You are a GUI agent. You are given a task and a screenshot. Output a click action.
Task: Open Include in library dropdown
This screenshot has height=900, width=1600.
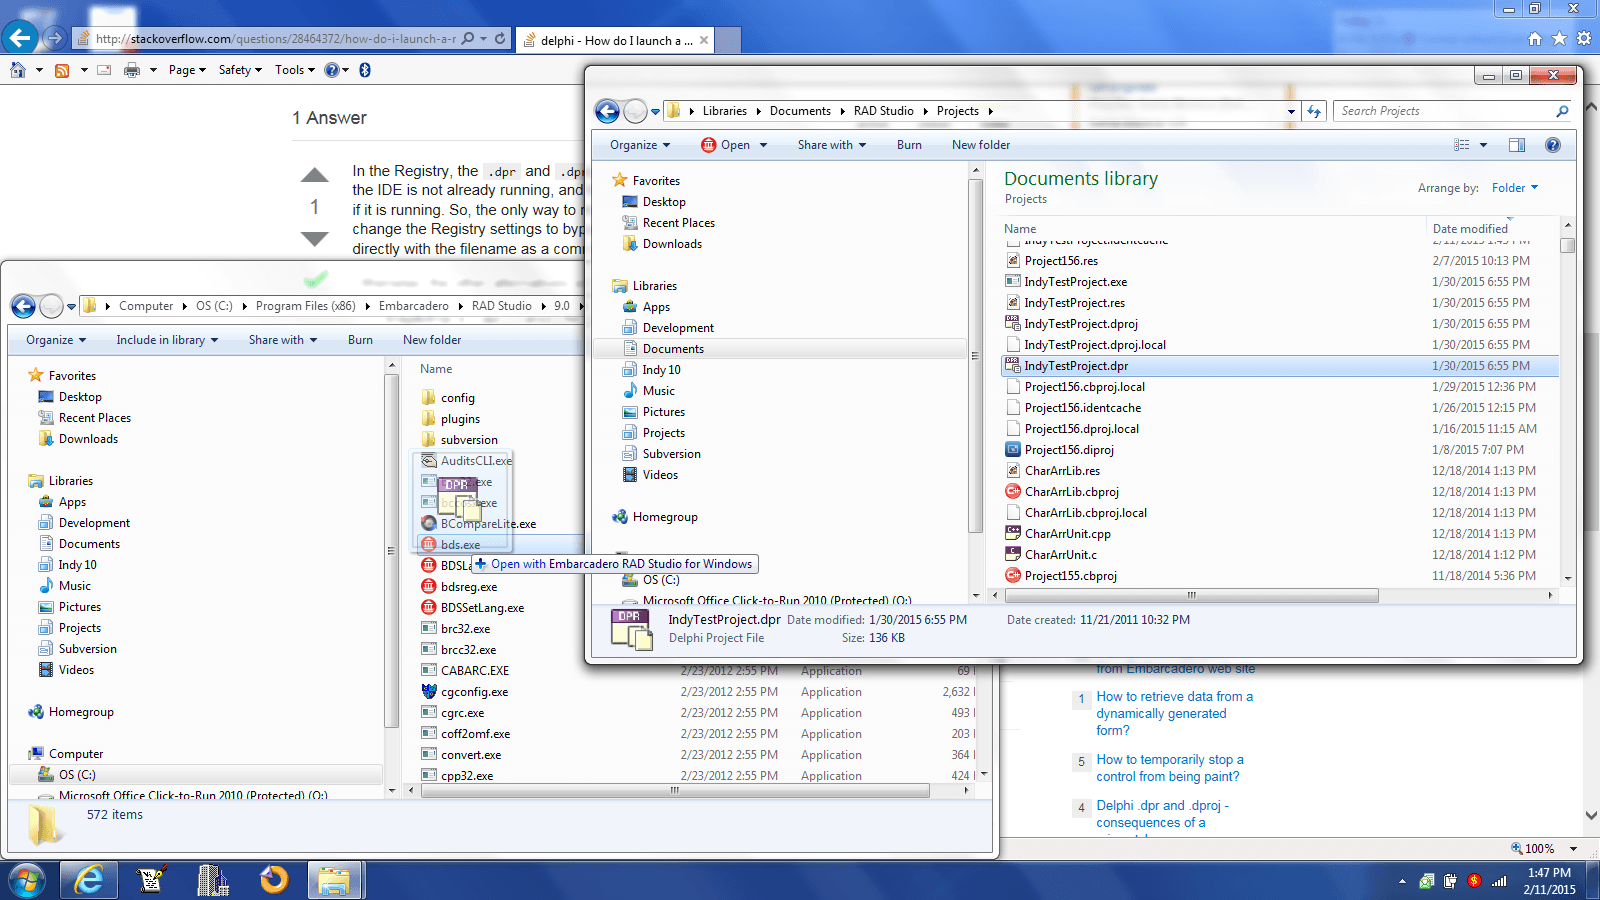(x=167, y=340)
